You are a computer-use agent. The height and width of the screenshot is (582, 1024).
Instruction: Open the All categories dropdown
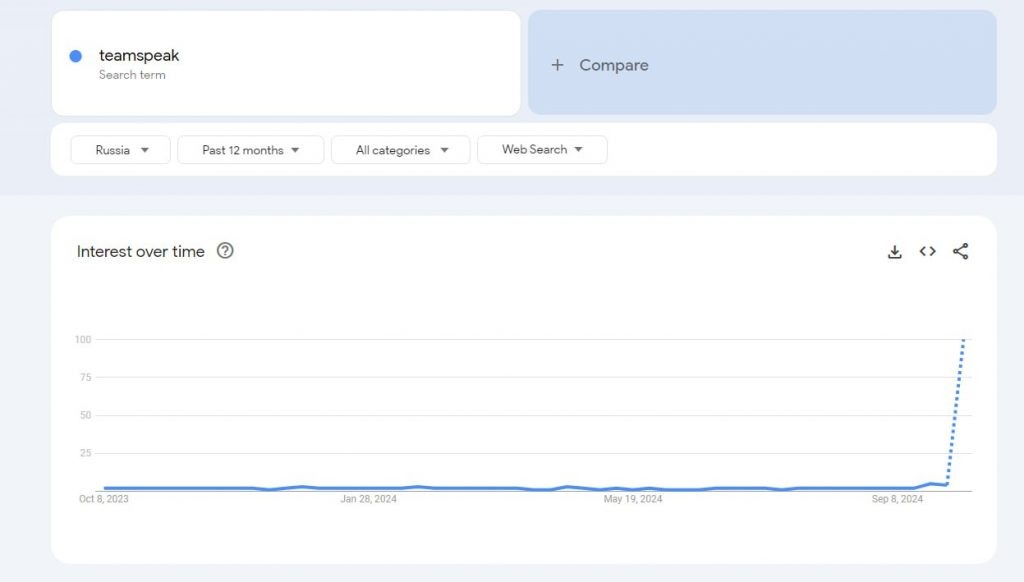(x=401, y=150)
